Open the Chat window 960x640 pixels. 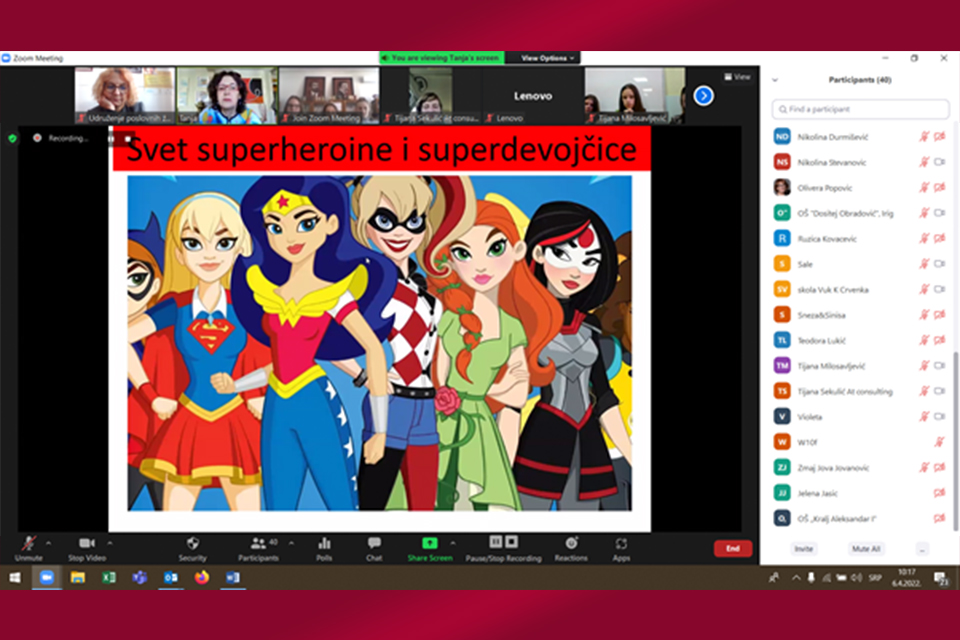click(x=374, y=543)
